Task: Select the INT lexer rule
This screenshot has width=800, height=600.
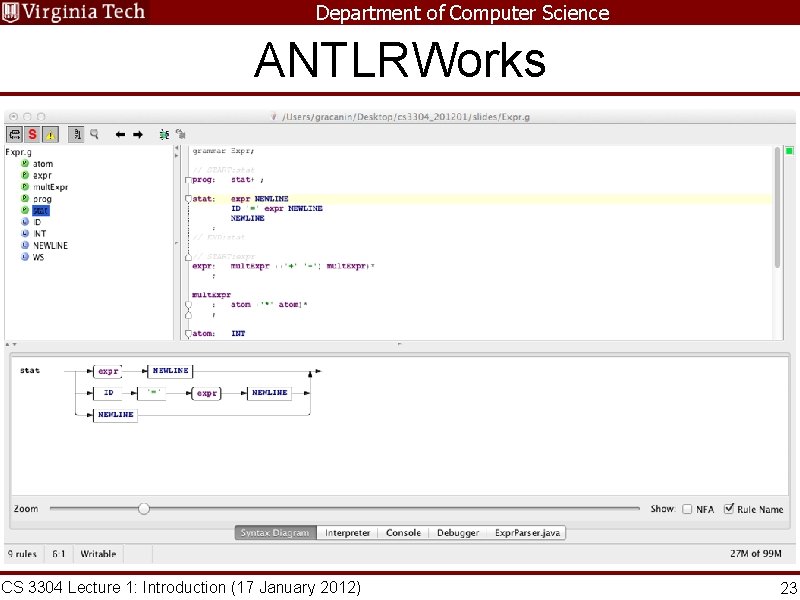Action: point(40,234)
